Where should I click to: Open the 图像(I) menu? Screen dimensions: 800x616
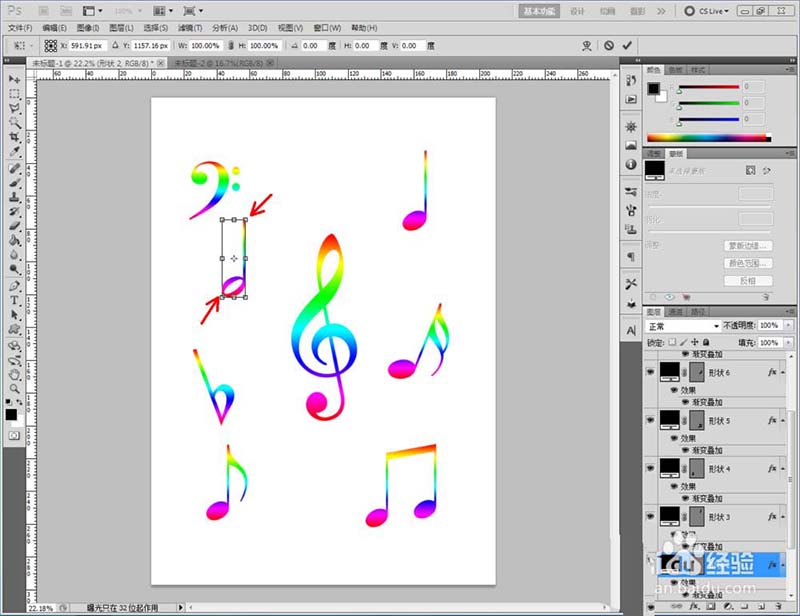coord(87,28)
